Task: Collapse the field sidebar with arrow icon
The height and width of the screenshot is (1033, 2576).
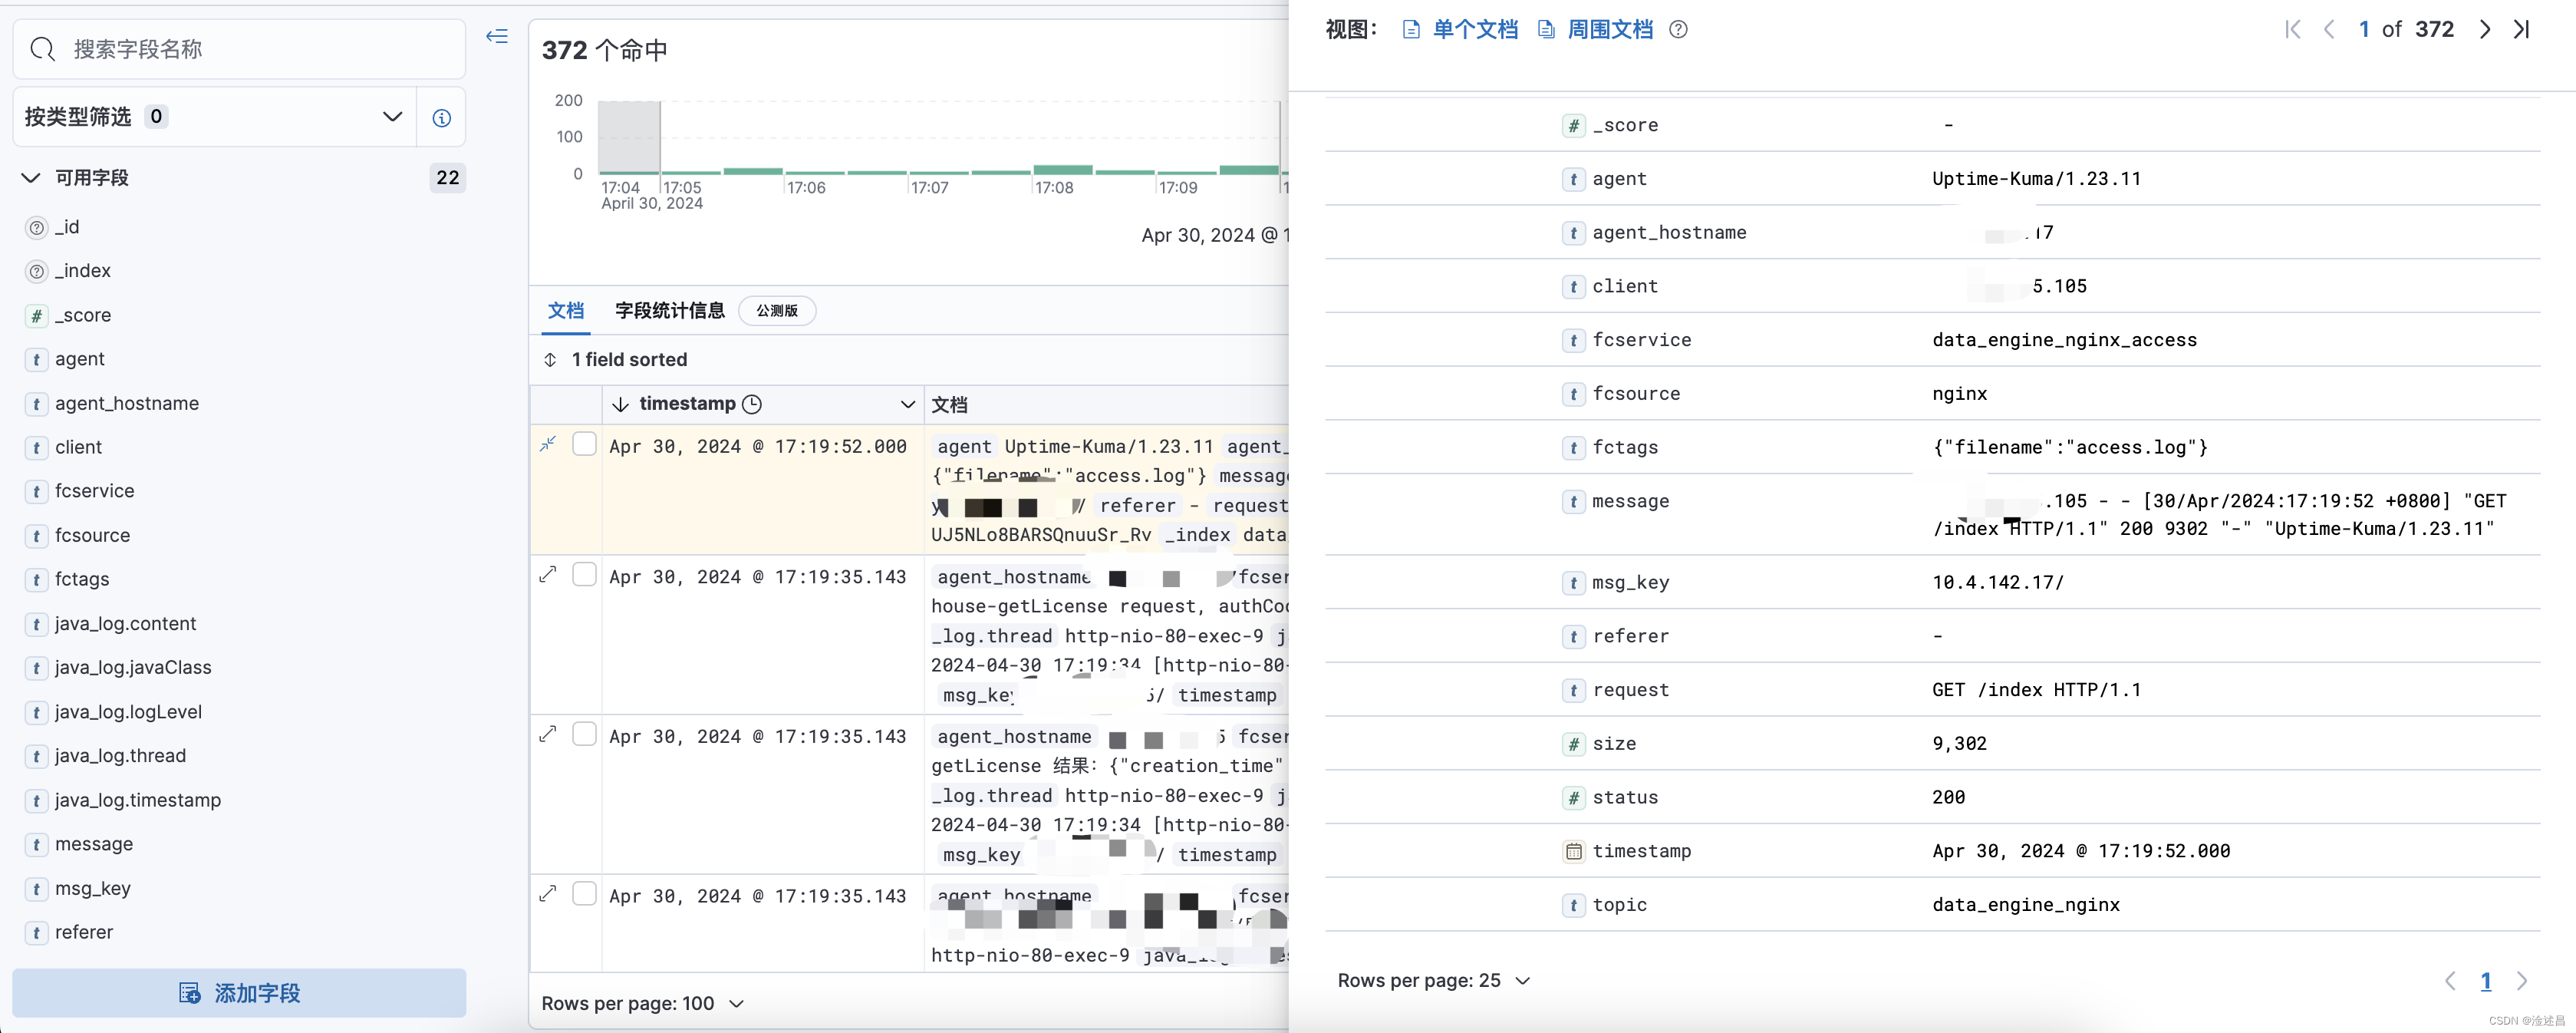Action: pos(497,37)
